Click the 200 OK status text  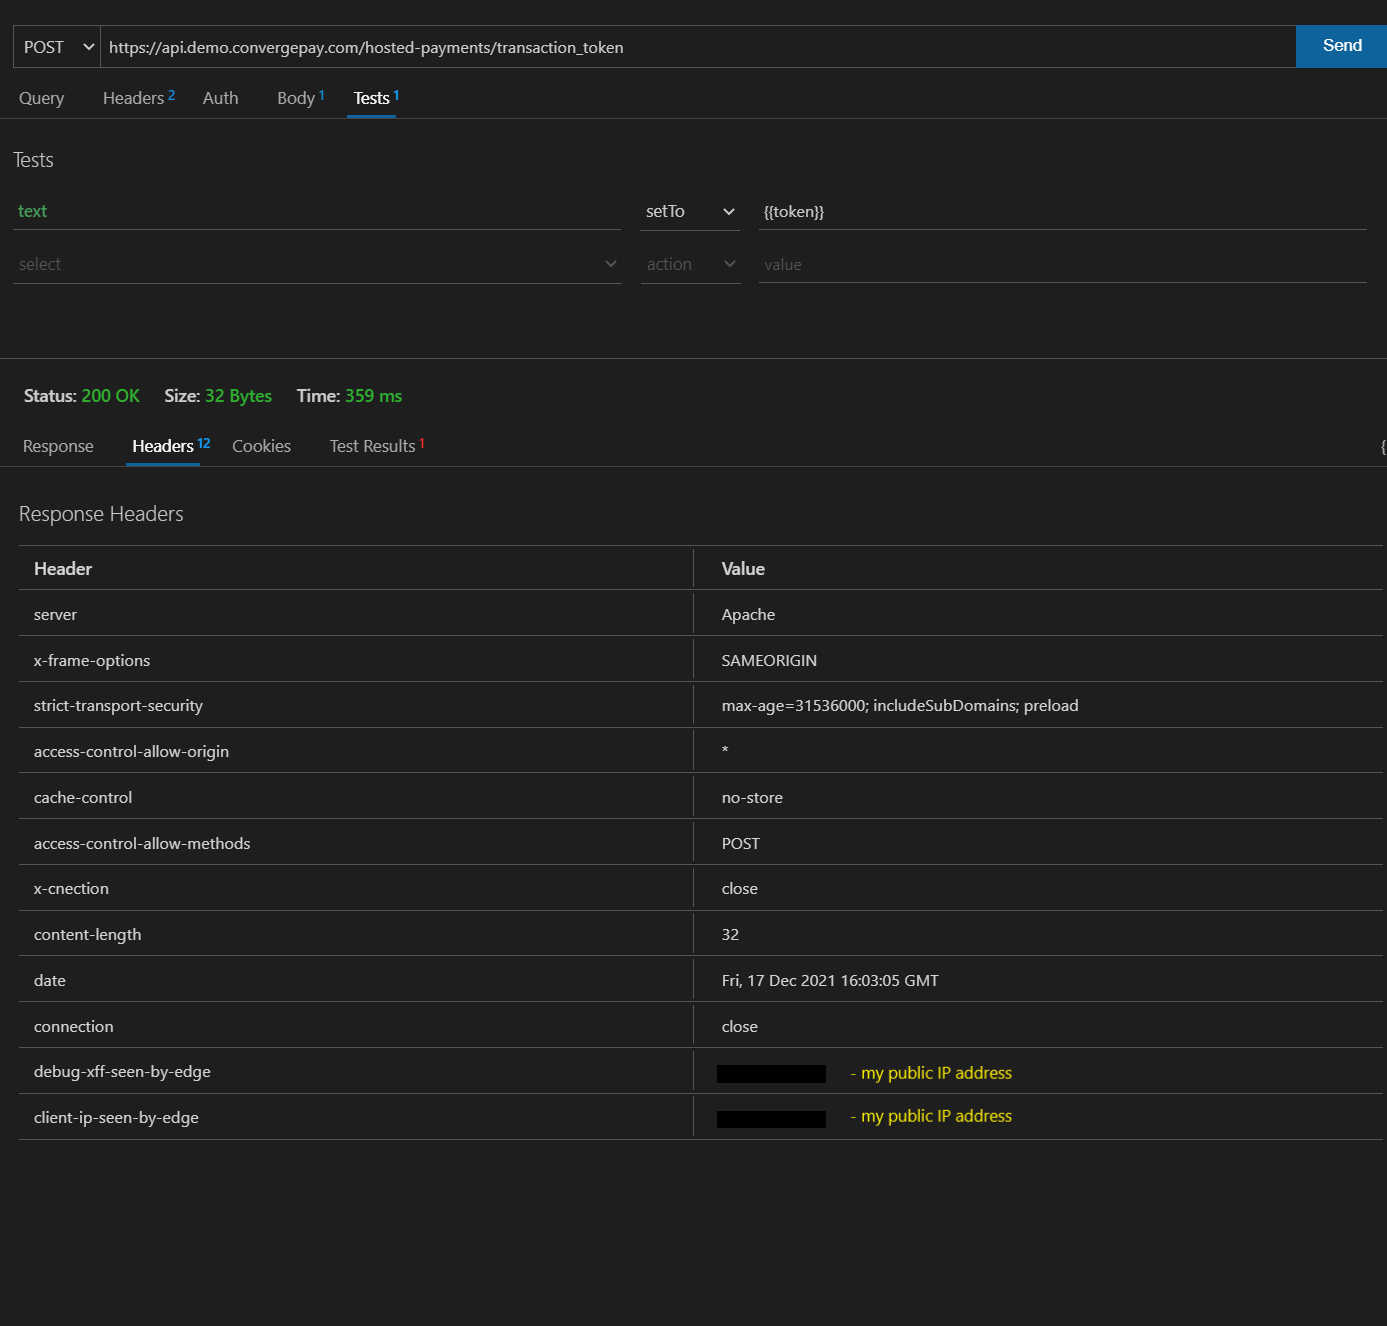click(x=110, y=395)
